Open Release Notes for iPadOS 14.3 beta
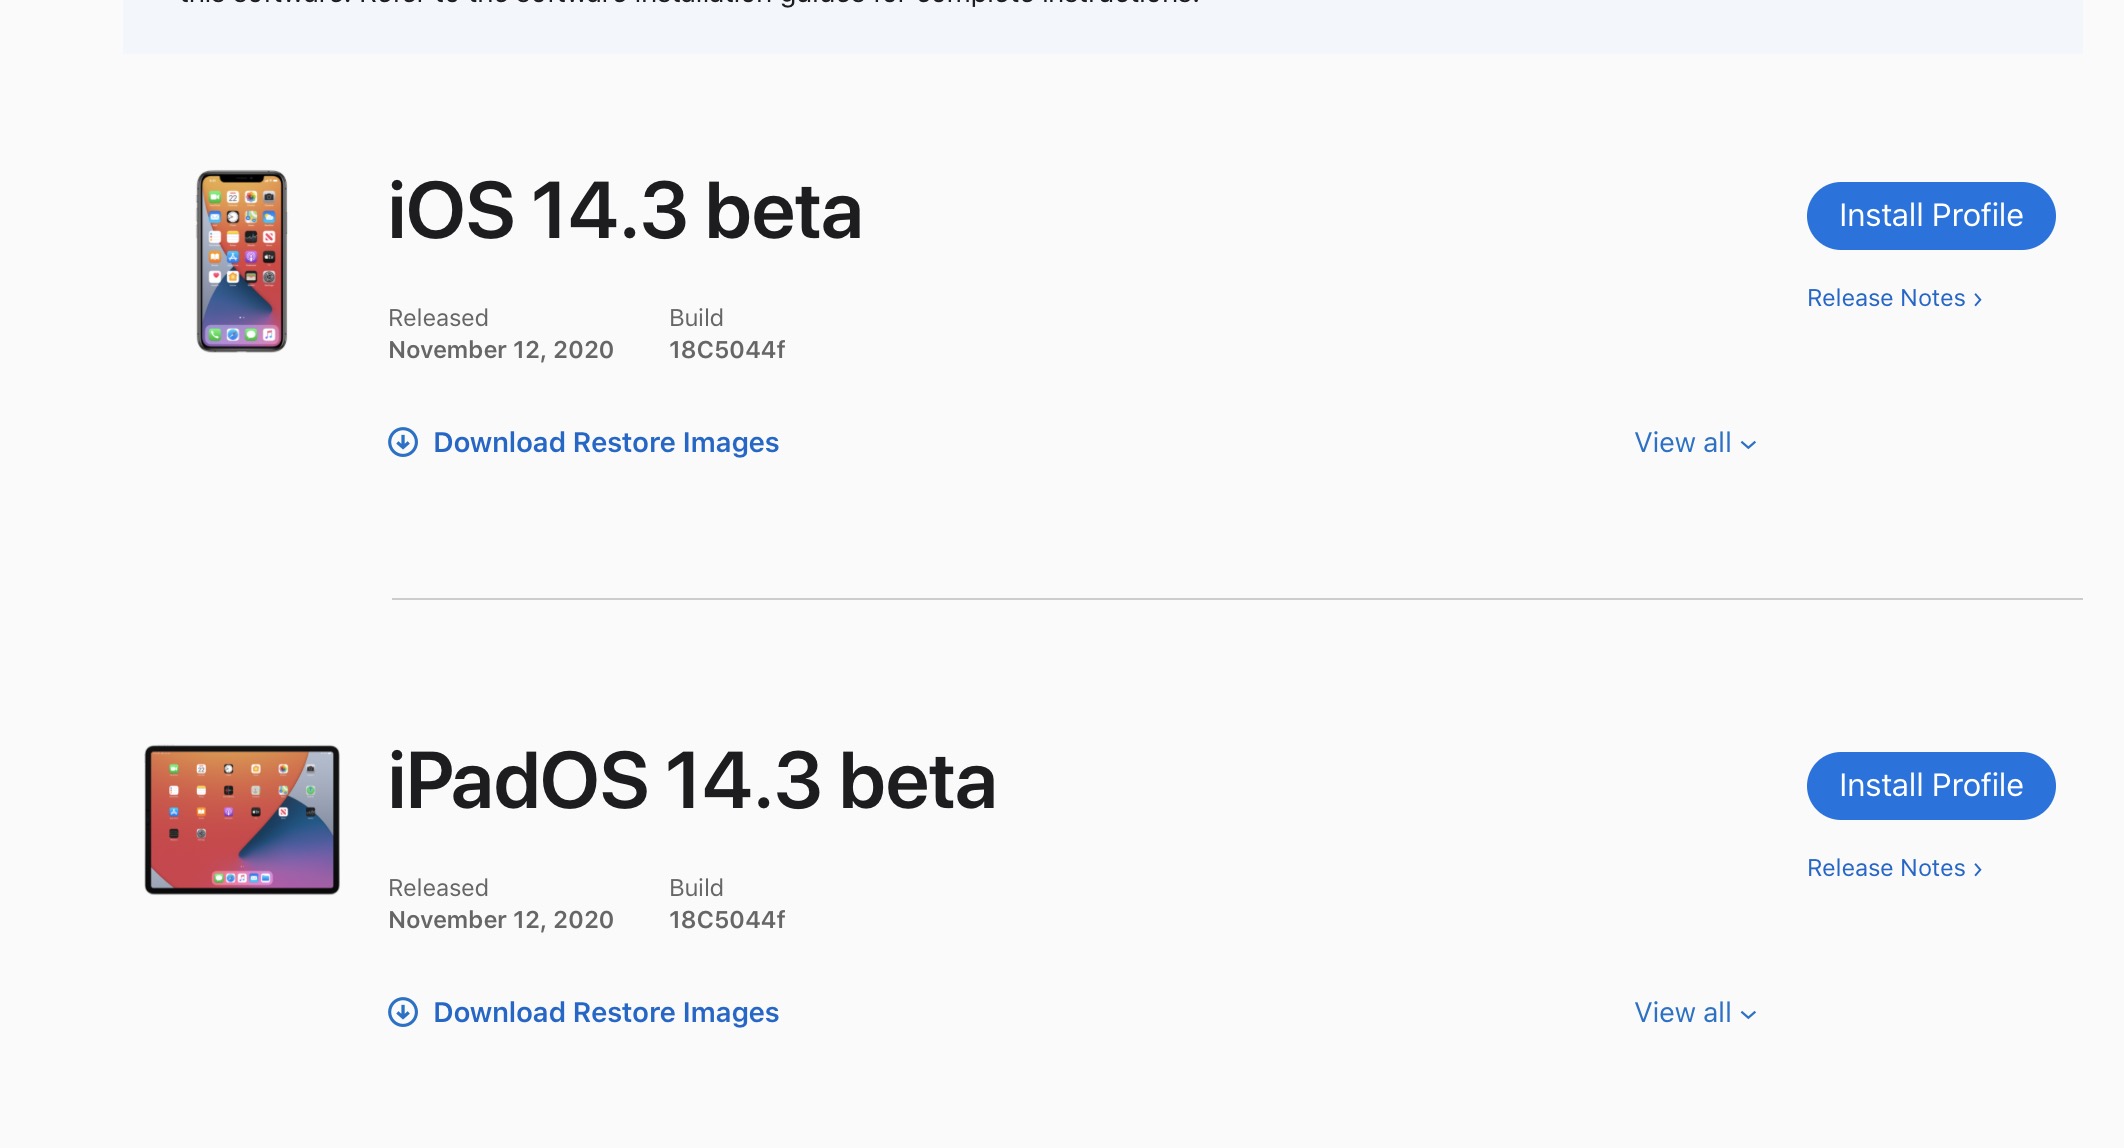 (x=1894, y=868)
